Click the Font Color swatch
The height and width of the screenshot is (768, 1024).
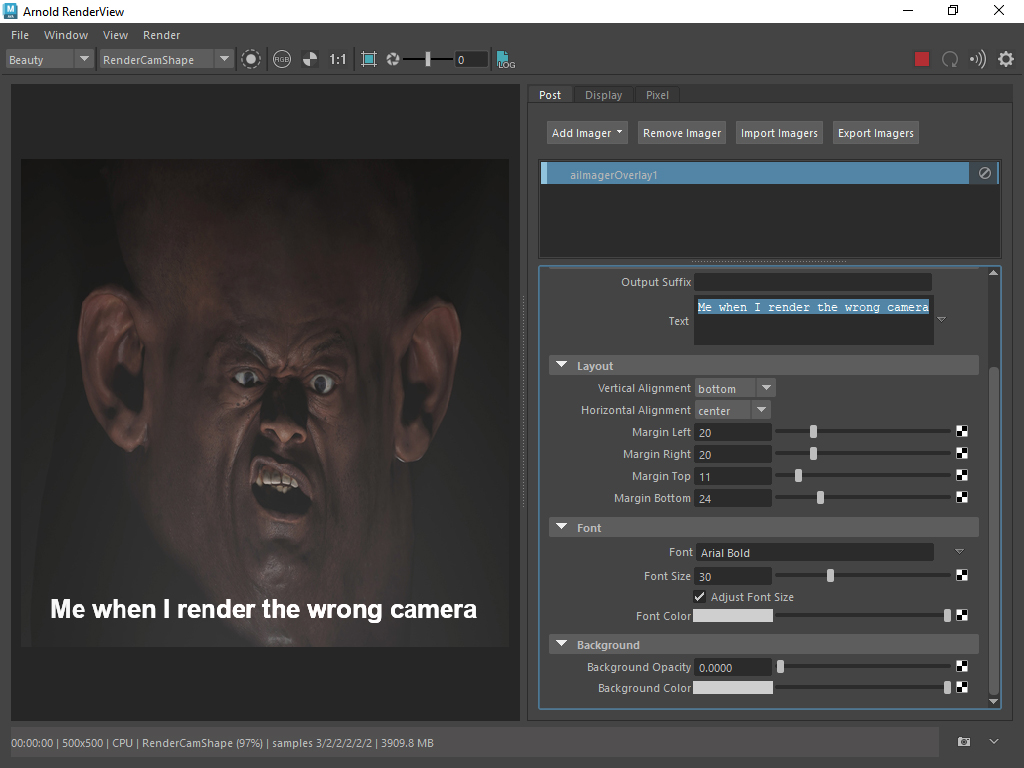pos(733,616)
